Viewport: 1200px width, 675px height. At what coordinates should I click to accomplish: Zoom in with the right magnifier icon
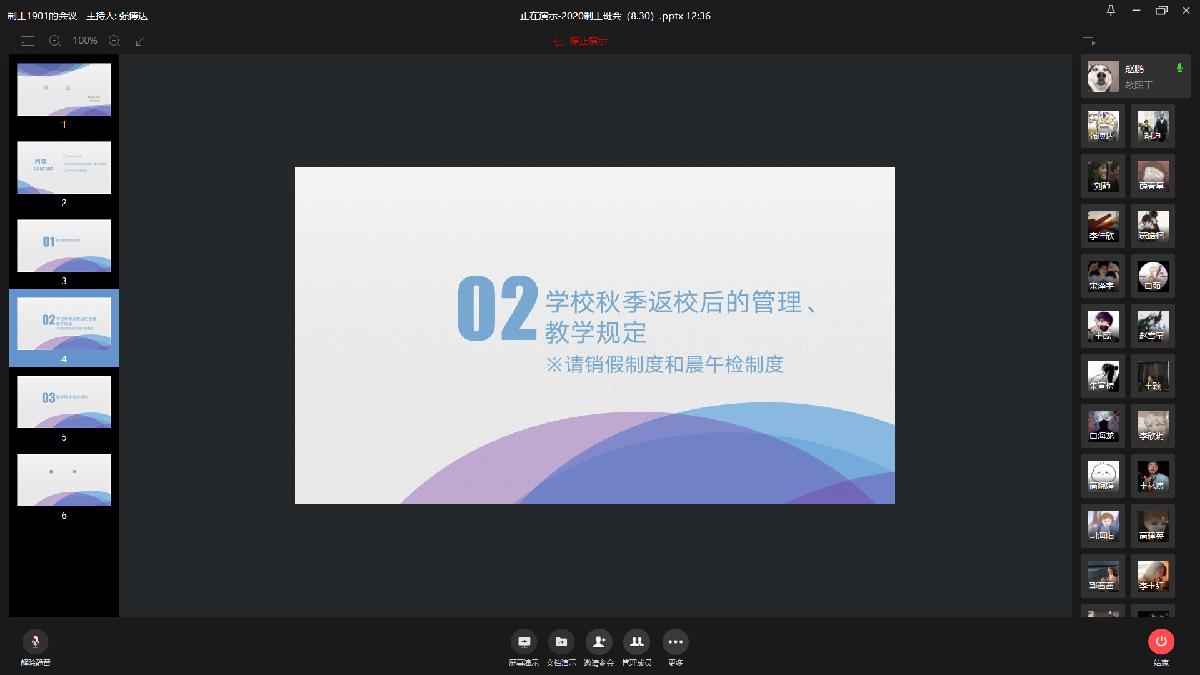tap(114, 41)
